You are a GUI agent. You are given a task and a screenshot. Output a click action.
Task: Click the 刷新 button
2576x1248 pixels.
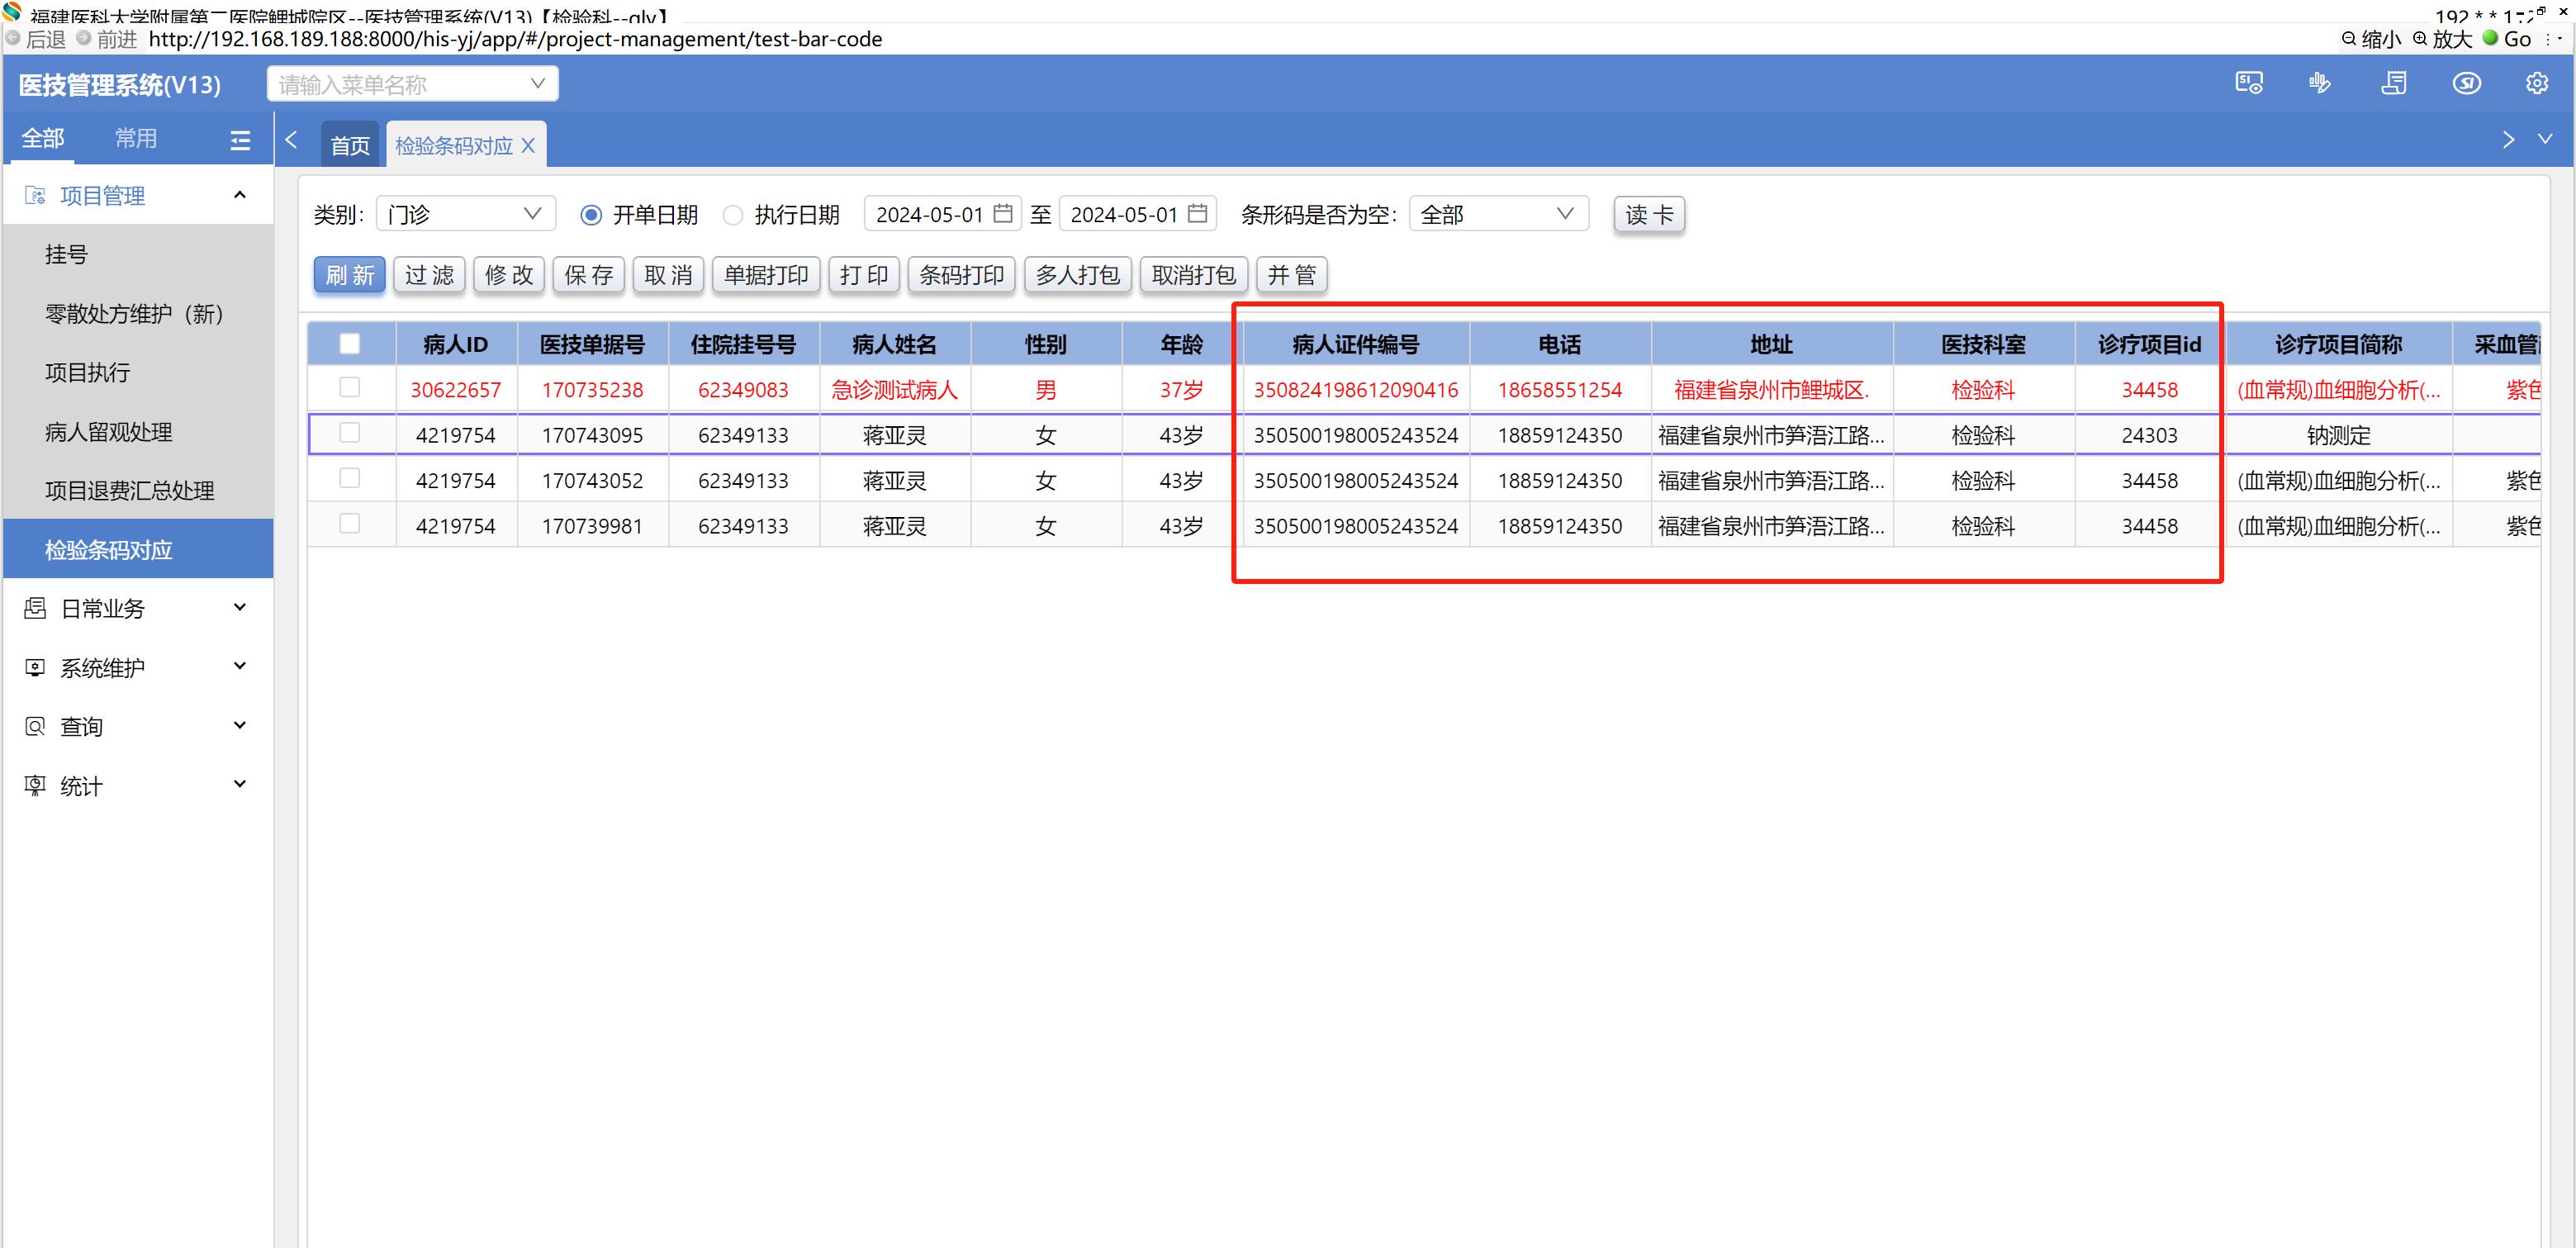click(349, 275)
